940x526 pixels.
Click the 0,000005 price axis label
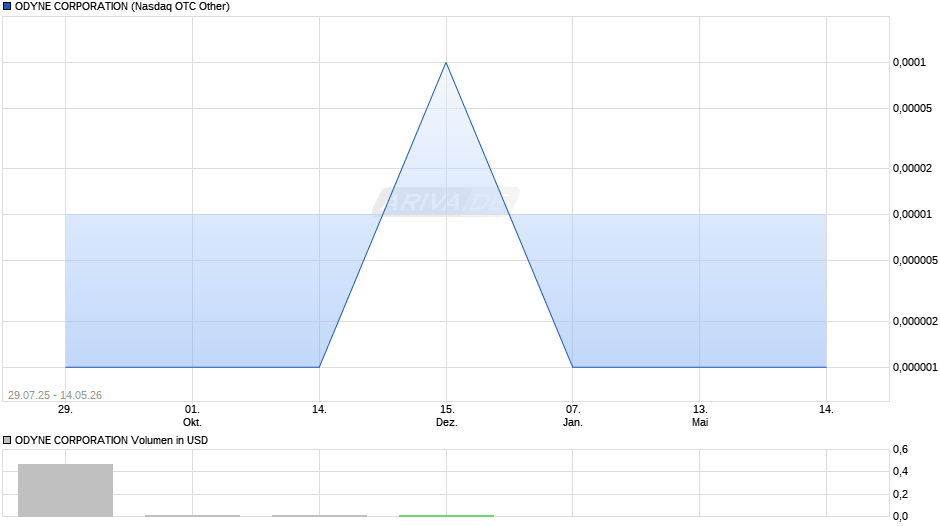(915, 260)
